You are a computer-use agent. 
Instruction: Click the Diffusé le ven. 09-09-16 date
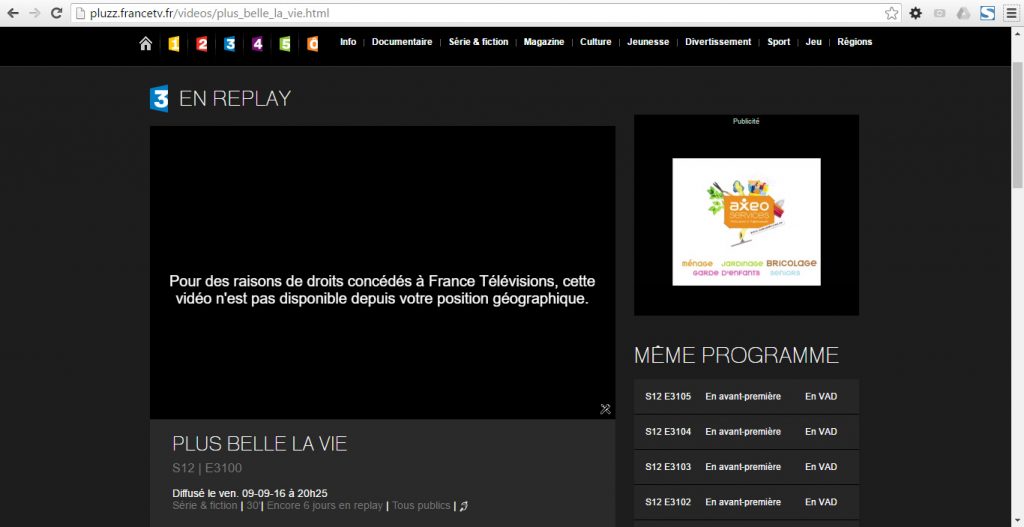pyautogui.click(x=250, y=493)
